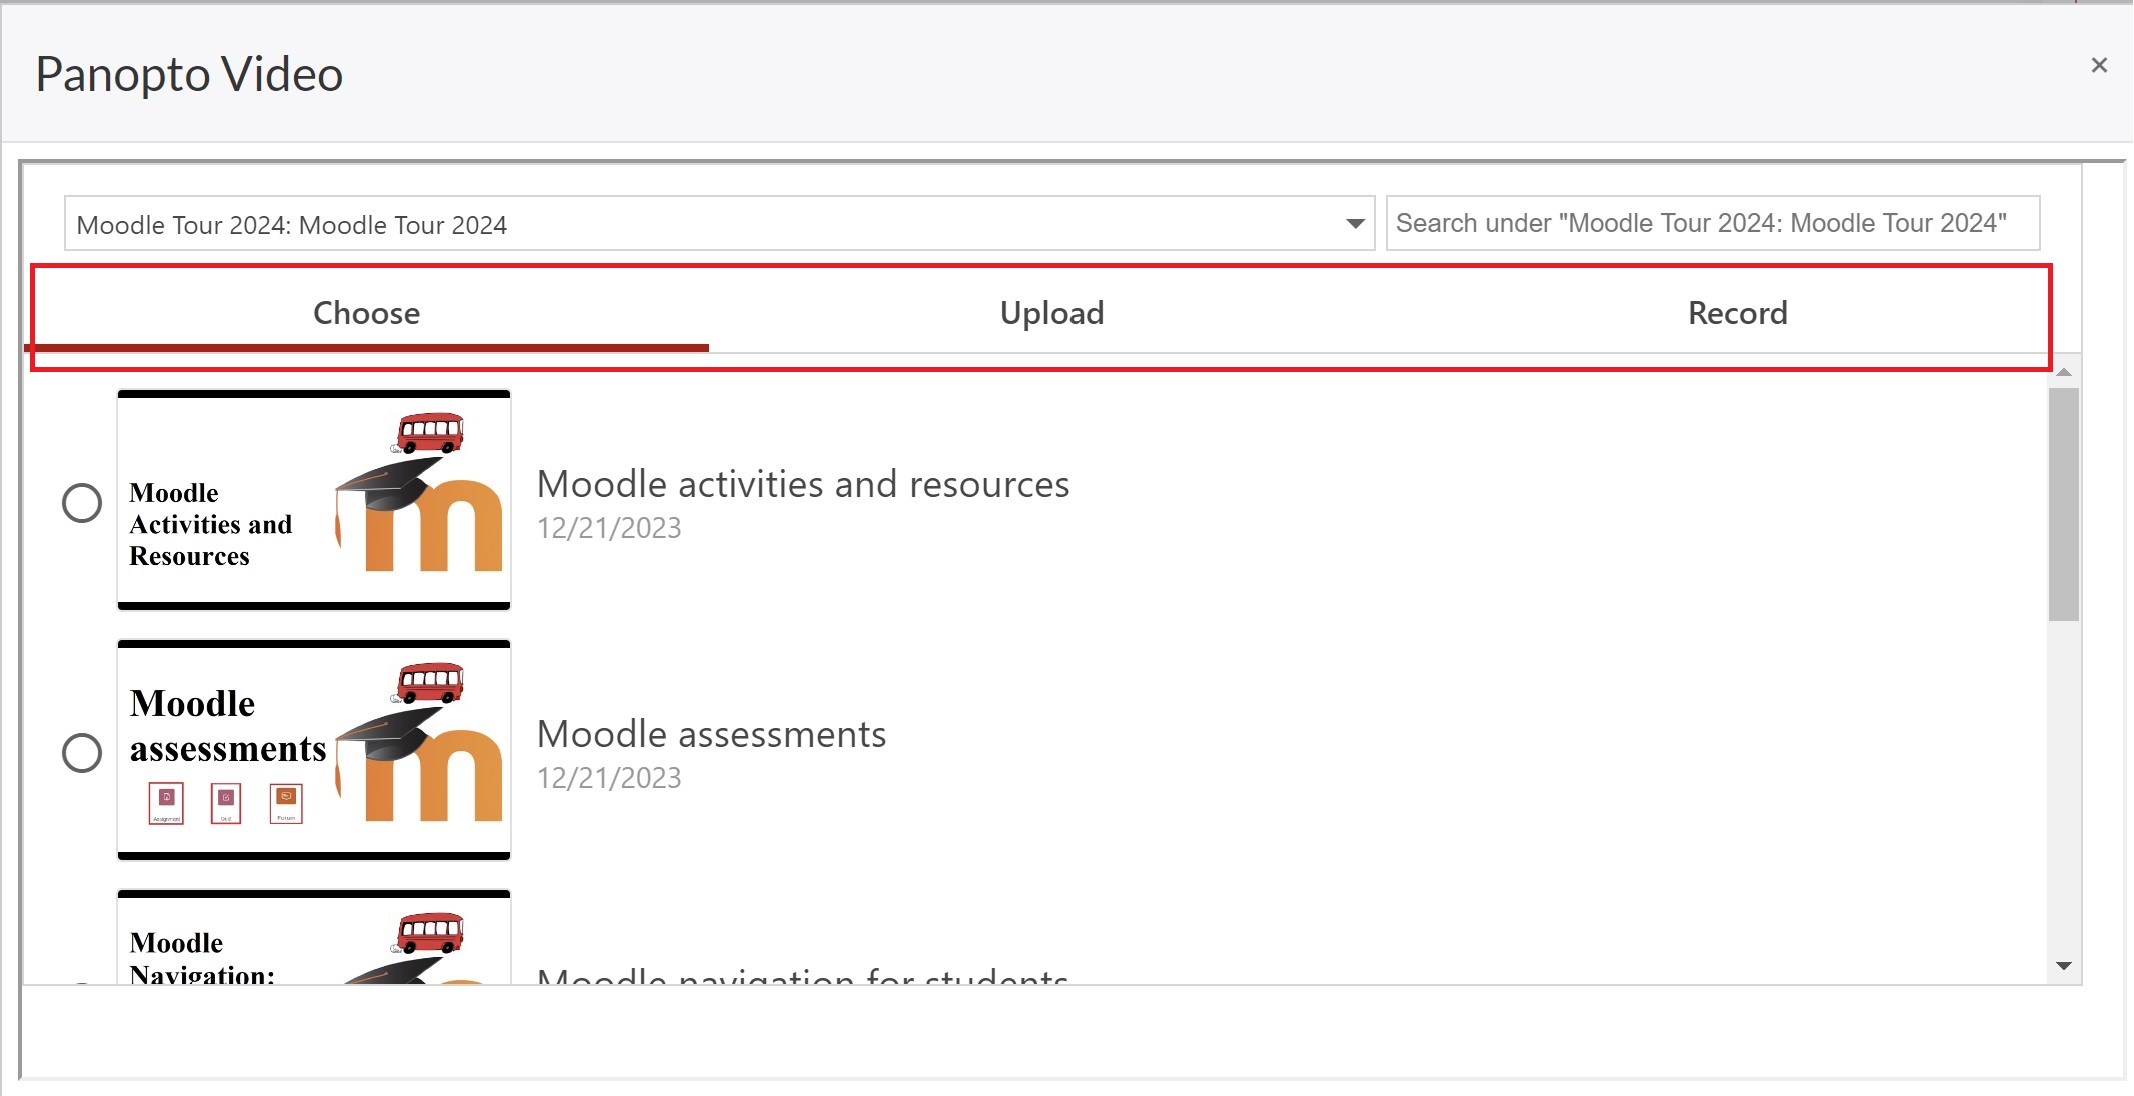Close the Panopto Video dialog
Viewport: 2134px width, 1096px height.
click(x=2099, y=65)
